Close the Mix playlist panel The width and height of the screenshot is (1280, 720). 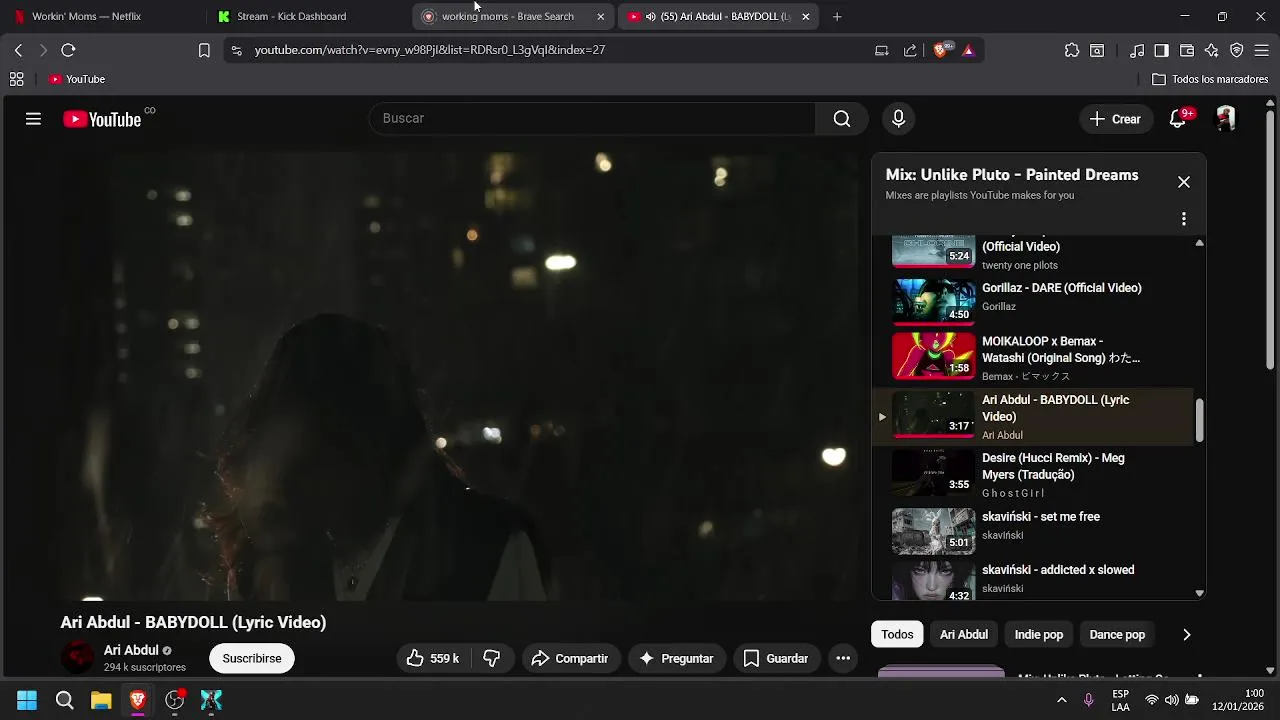[1184, 182]
